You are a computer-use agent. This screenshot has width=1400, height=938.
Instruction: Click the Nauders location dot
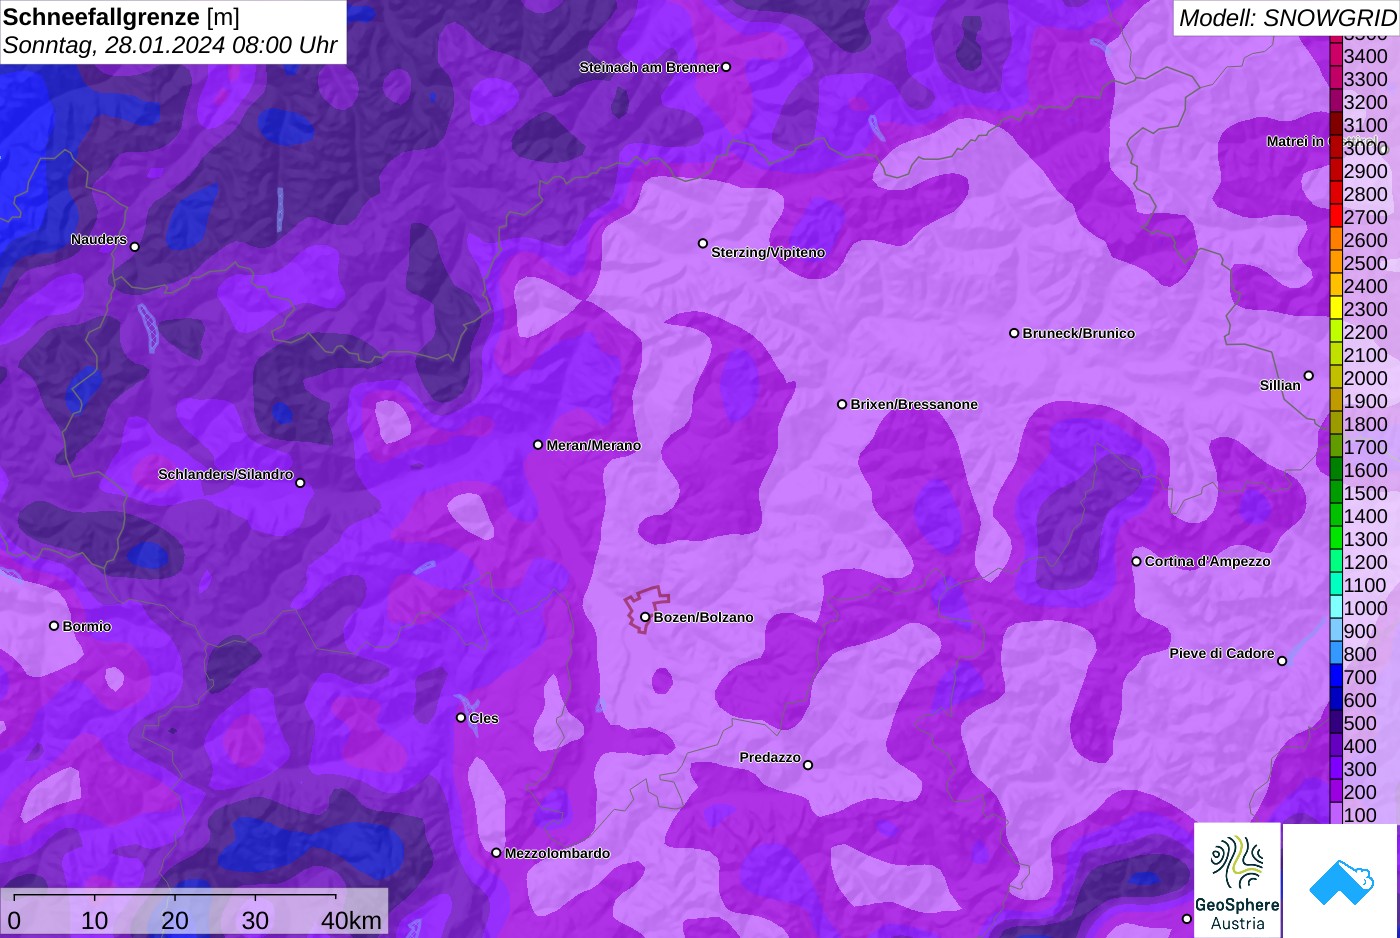(135, 247)
